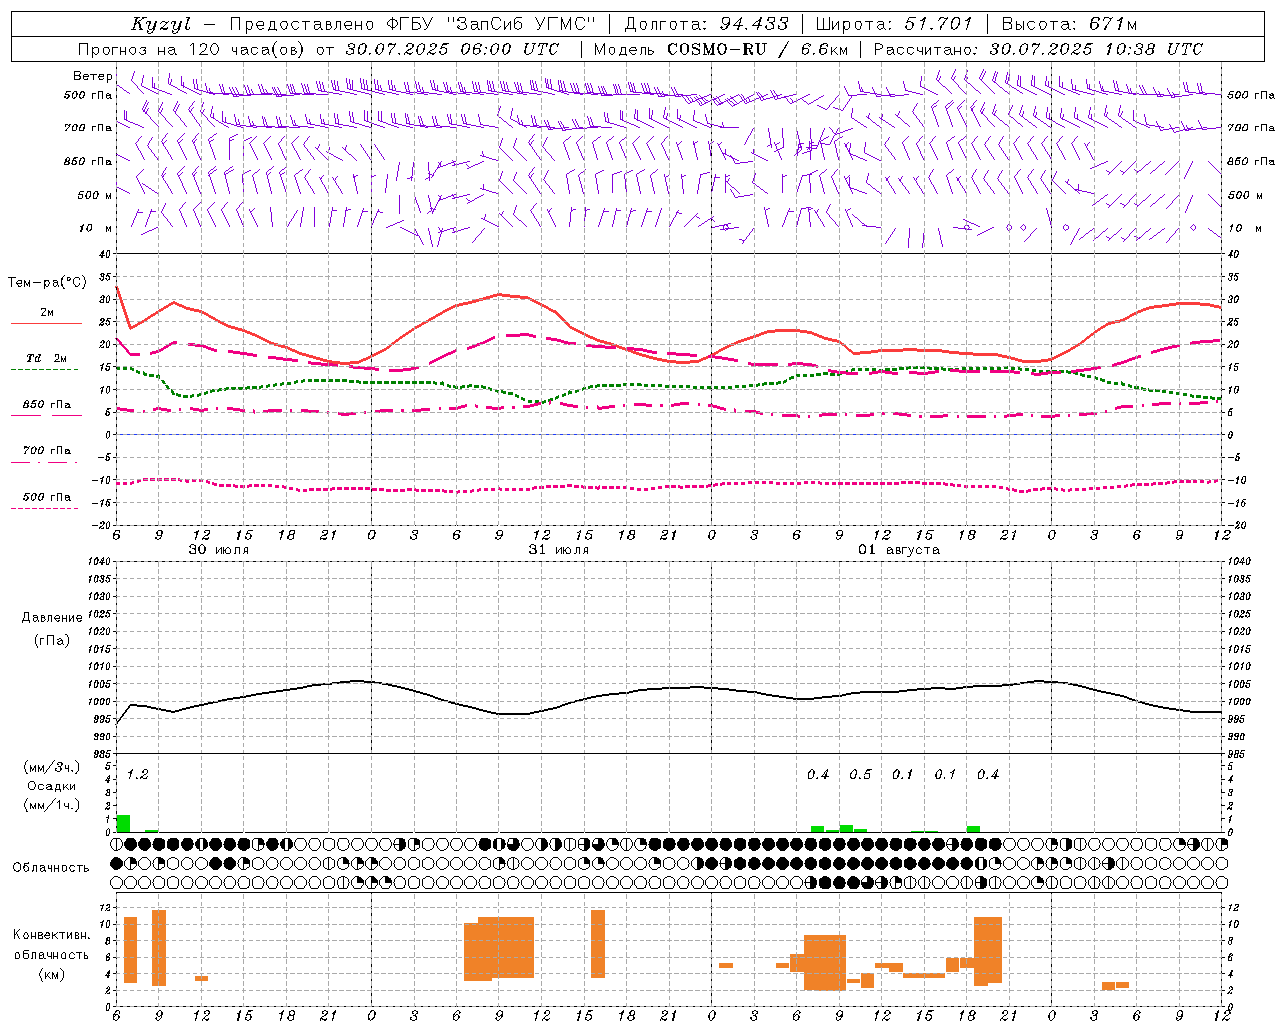Click the solid red 2м legend line
The width and height of the screenshot is (1280, 1024).
click(47, 323)
